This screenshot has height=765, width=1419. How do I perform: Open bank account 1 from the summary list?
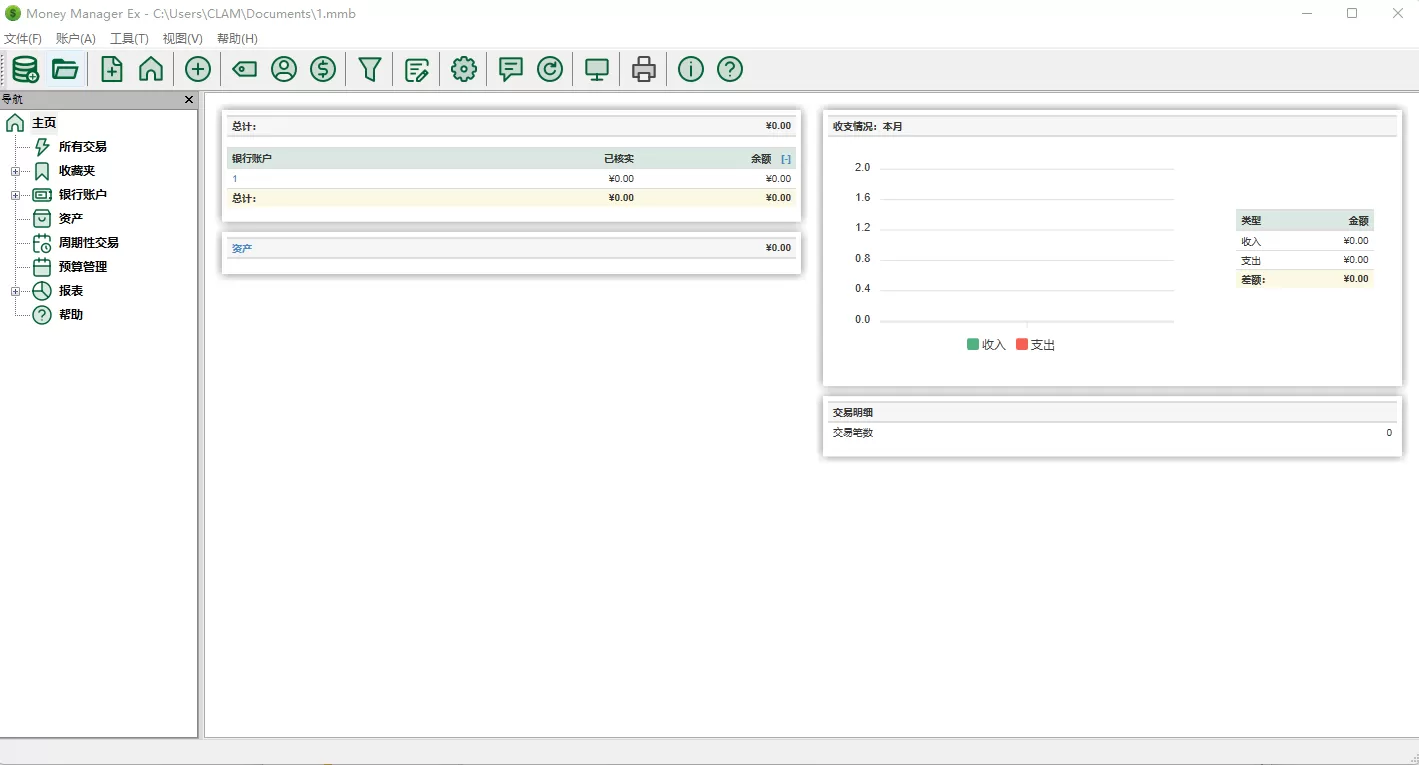[x=234, y=178]
